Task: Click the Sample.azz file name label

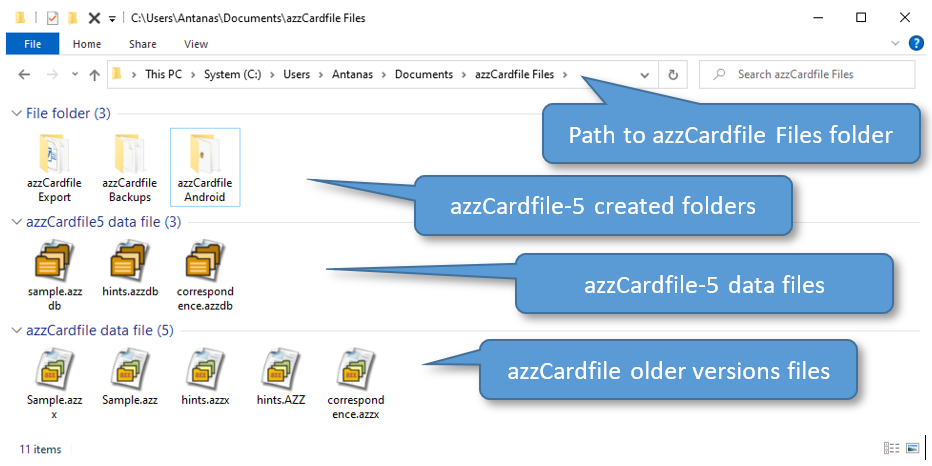Action: click(x=130, y=400)
